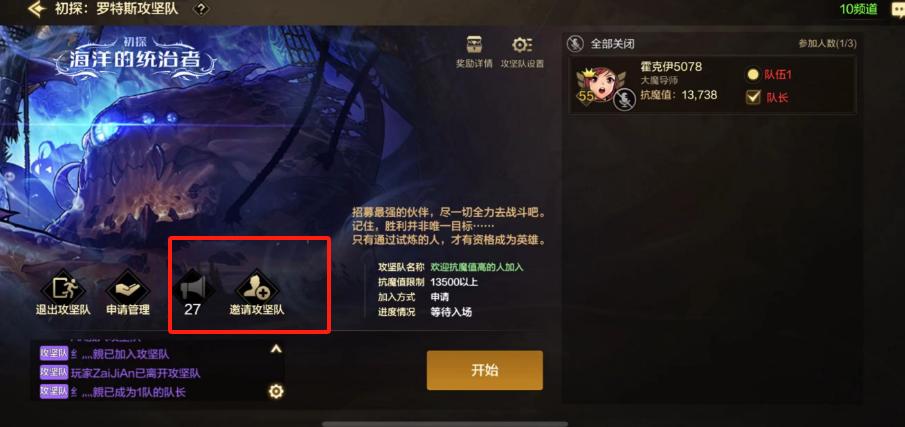The width and height of the screenshot is (905, 427).
Task: Click the 退出攻坚队 exit icon
Action: (63, 287)
